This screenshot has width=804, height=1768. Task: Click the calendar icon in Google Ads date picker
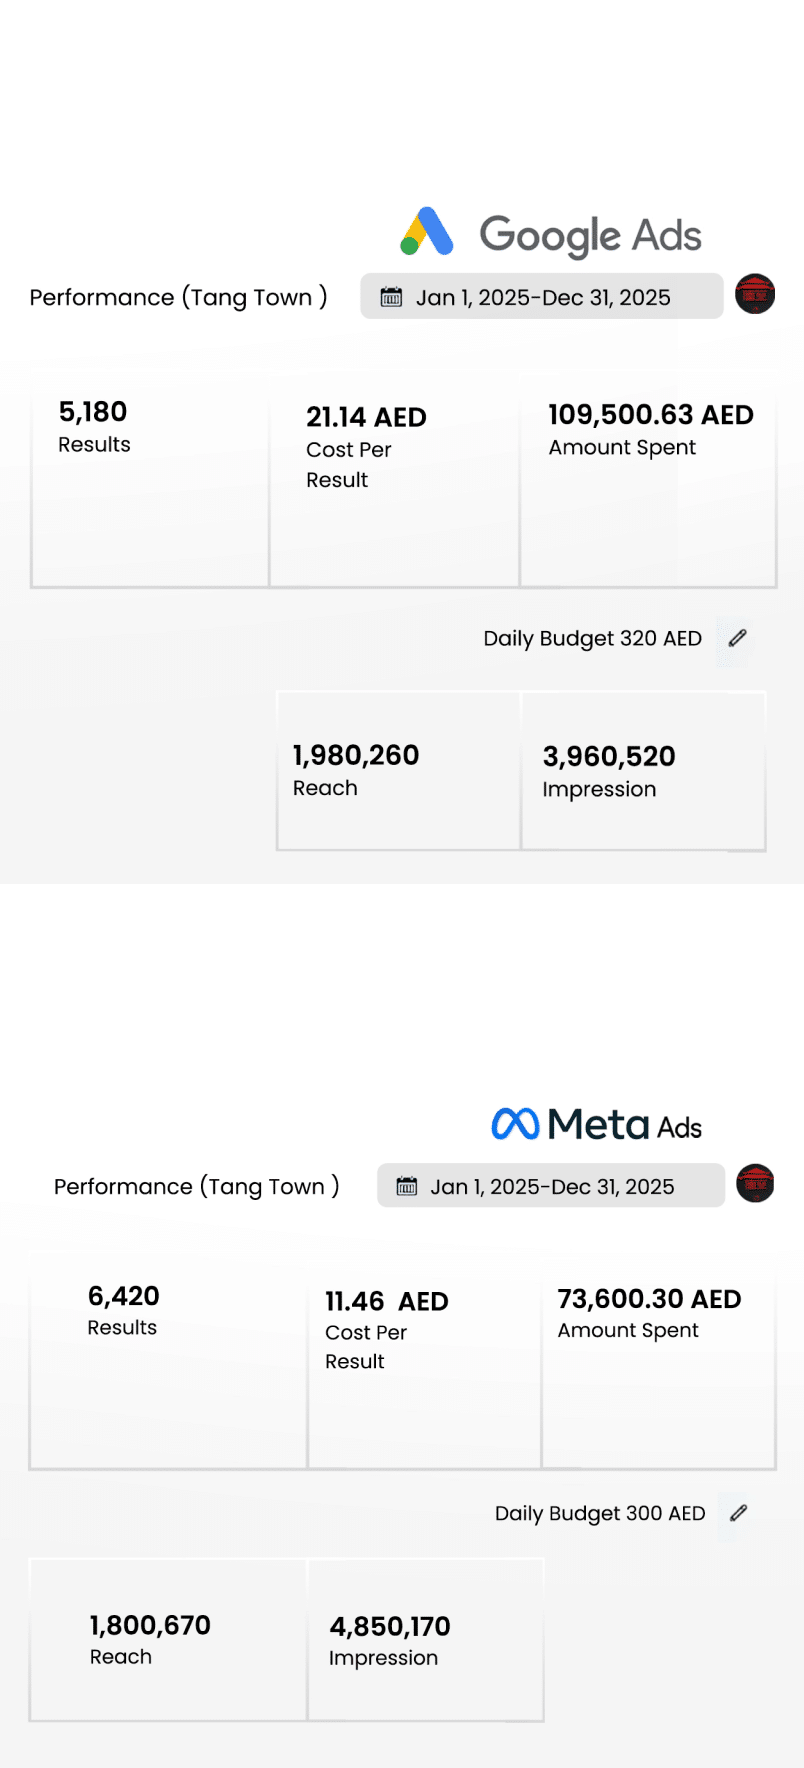[x=392, y=297]
